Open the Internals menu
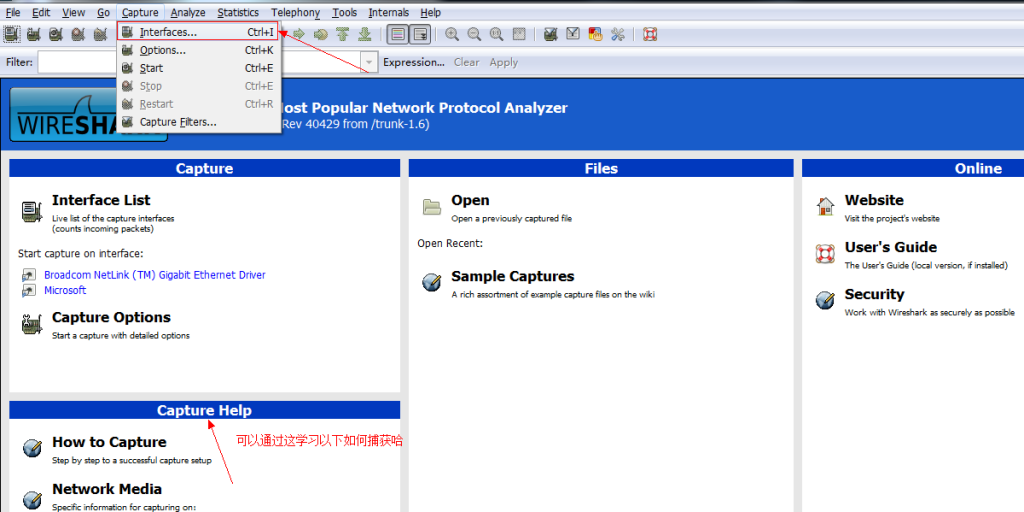 pos(389,12)
